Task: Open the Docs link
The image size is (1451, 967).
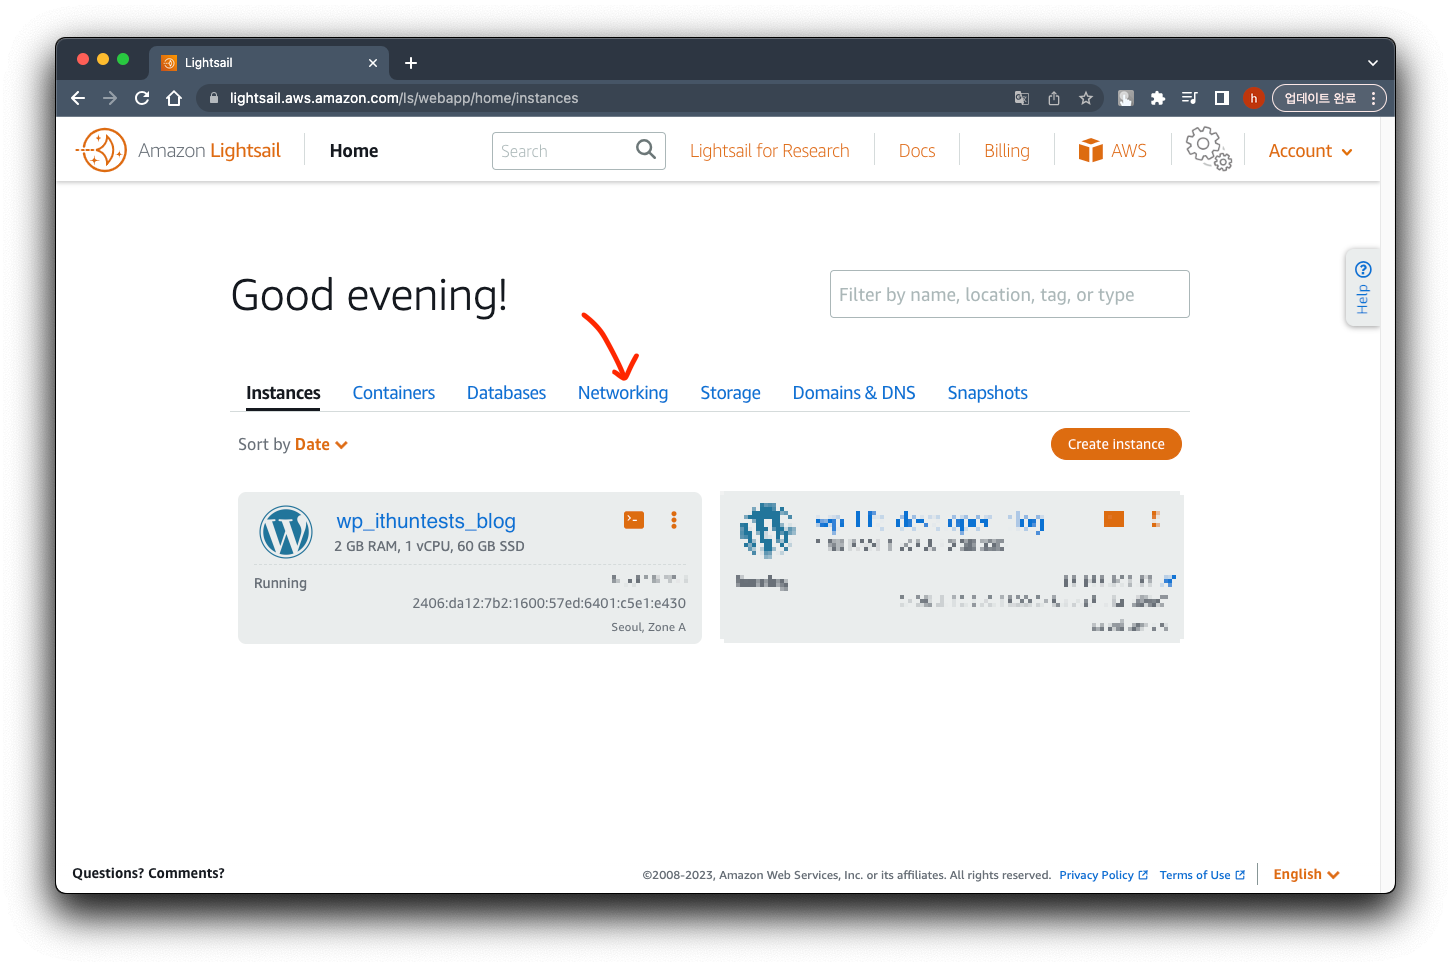Action: point(917,151)
